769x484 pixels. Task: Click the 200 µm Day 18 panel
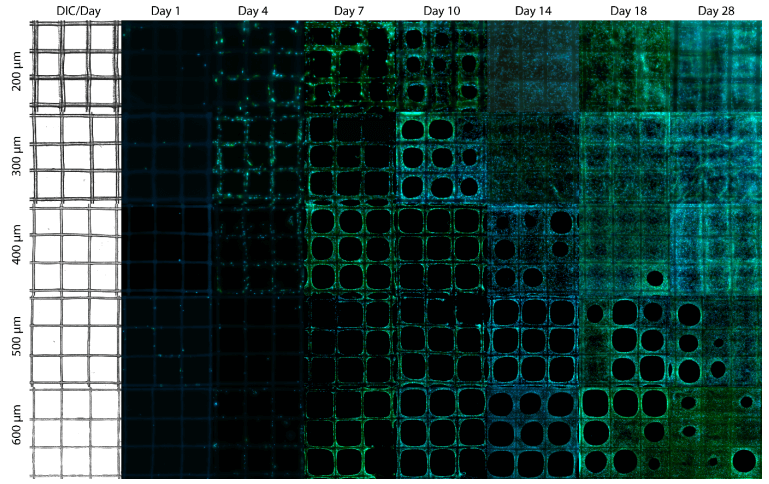(625, 66)
